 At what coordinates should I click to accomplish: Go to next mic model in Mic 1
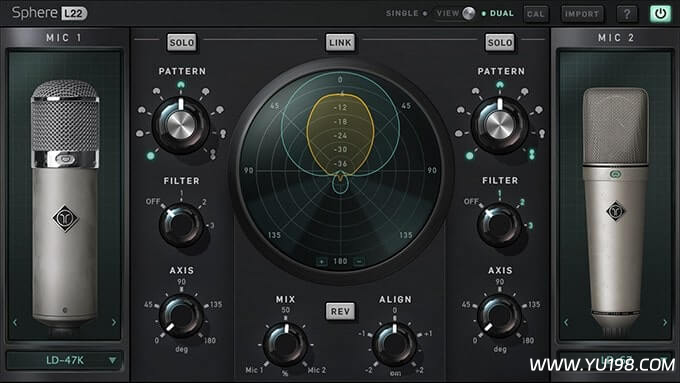coord(114,322)
